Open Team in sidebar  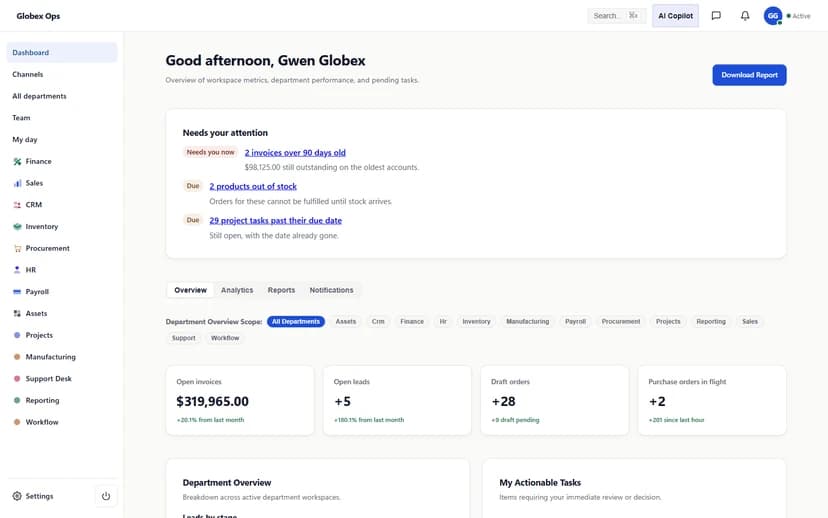(x=62, y=118)
